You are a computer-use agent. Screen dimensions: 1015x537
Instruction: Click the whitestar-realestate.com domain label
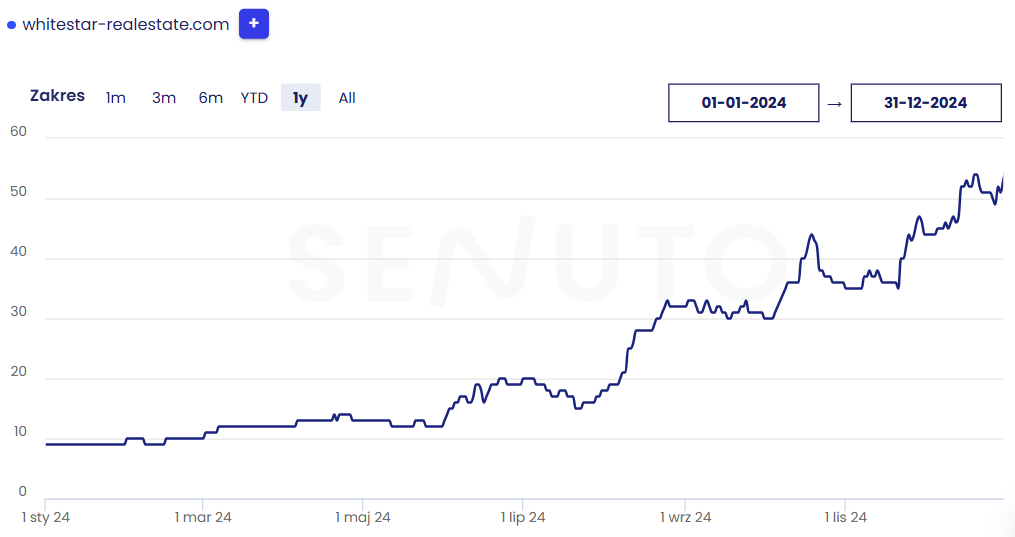126,25
